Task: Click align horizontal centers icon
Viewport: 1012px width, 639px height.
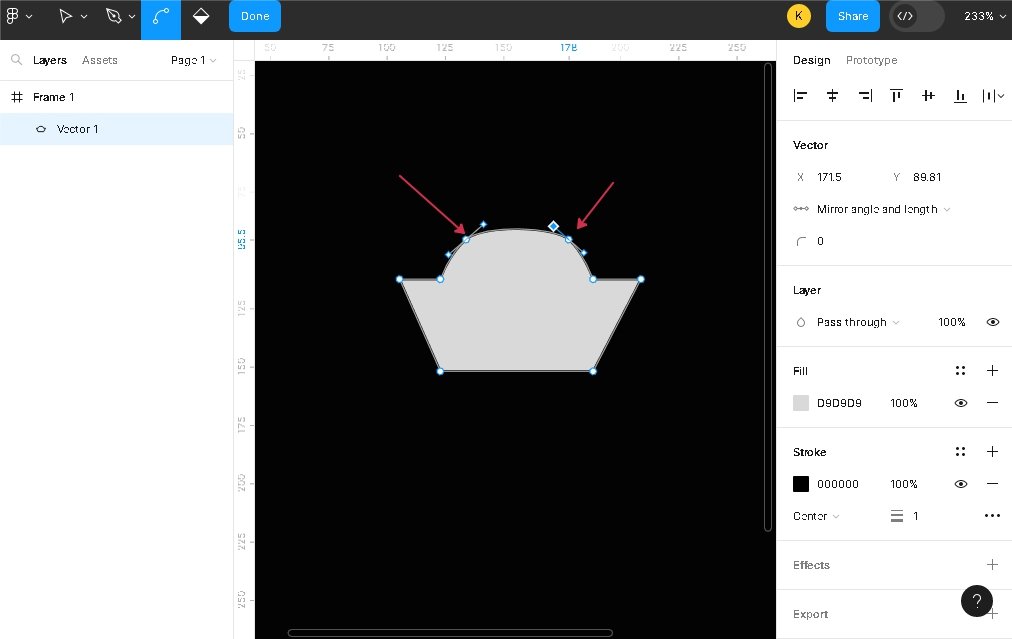Action: (832, 96)
